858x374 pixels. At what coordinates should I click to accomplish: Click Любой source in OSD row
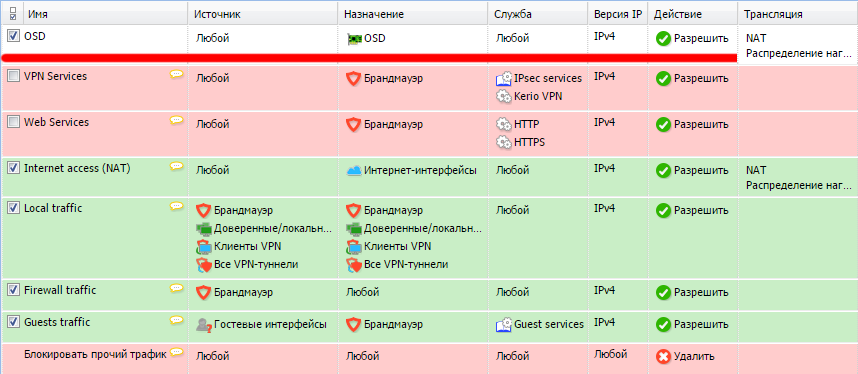(x=212, y=39)
